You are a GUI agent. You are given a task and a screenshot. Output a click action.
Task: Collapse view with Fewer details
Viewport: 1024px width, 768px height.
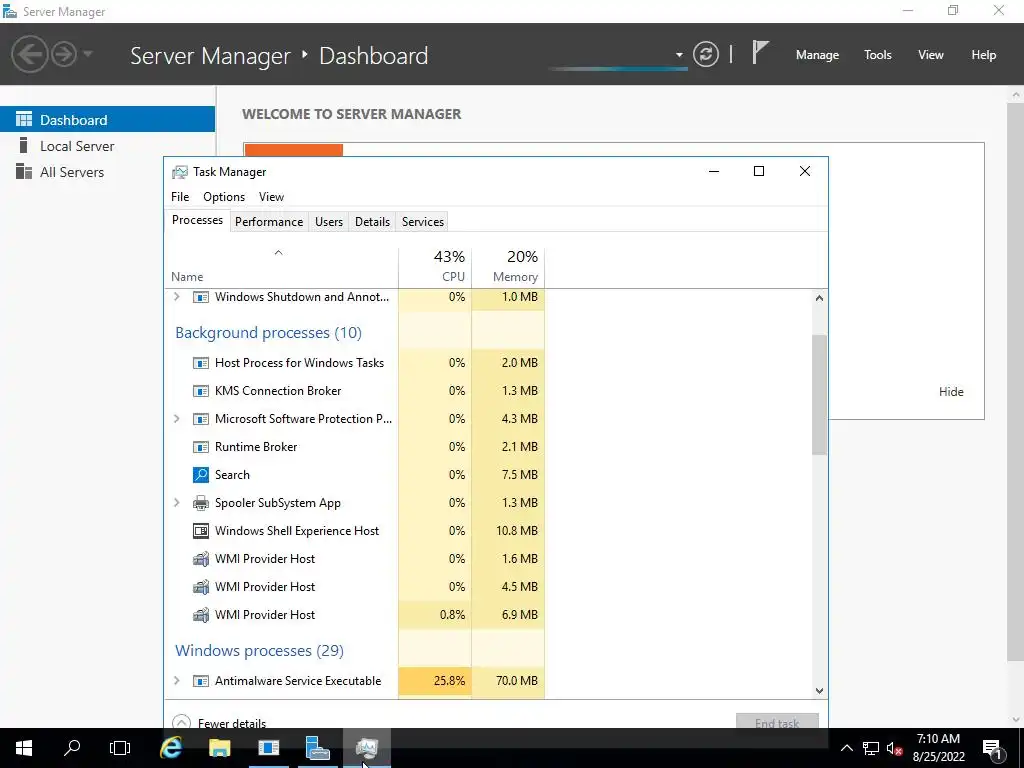pyautogui.click(x=219, y=723)
